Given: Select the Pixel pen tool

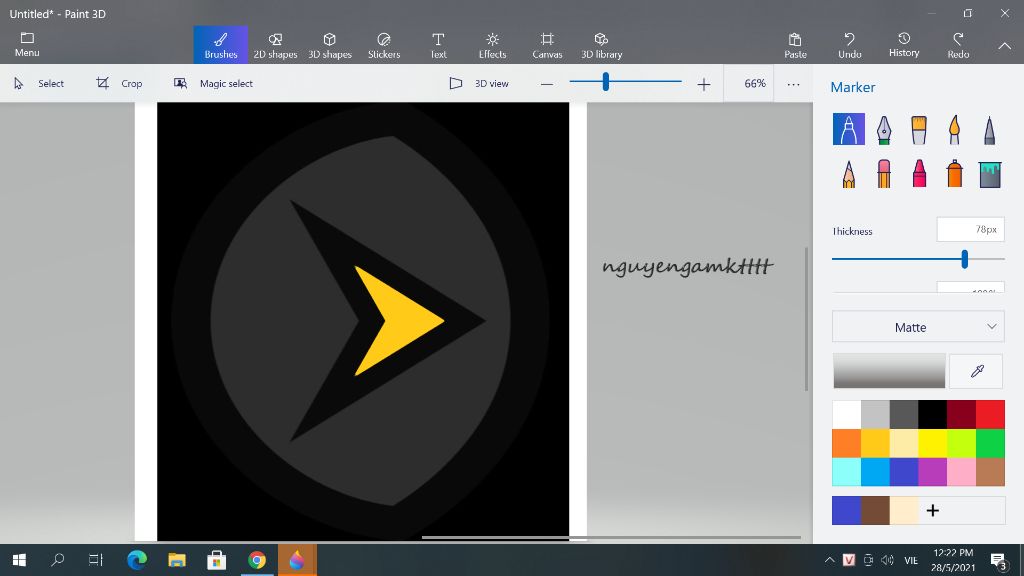Looking at the screenshot, I should click(x=989, y=129).
